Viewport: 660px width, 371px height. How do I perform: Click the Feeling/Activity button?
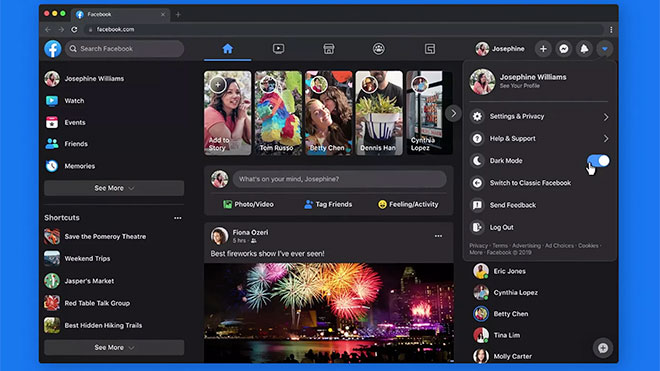pyautogui.click(x=408, y=204)
